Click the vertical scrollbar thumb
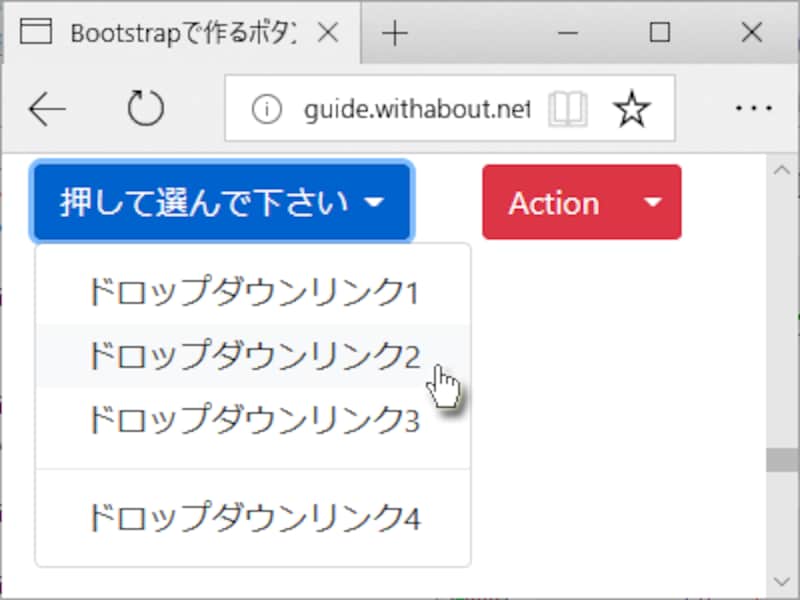 tap(782, 460)
